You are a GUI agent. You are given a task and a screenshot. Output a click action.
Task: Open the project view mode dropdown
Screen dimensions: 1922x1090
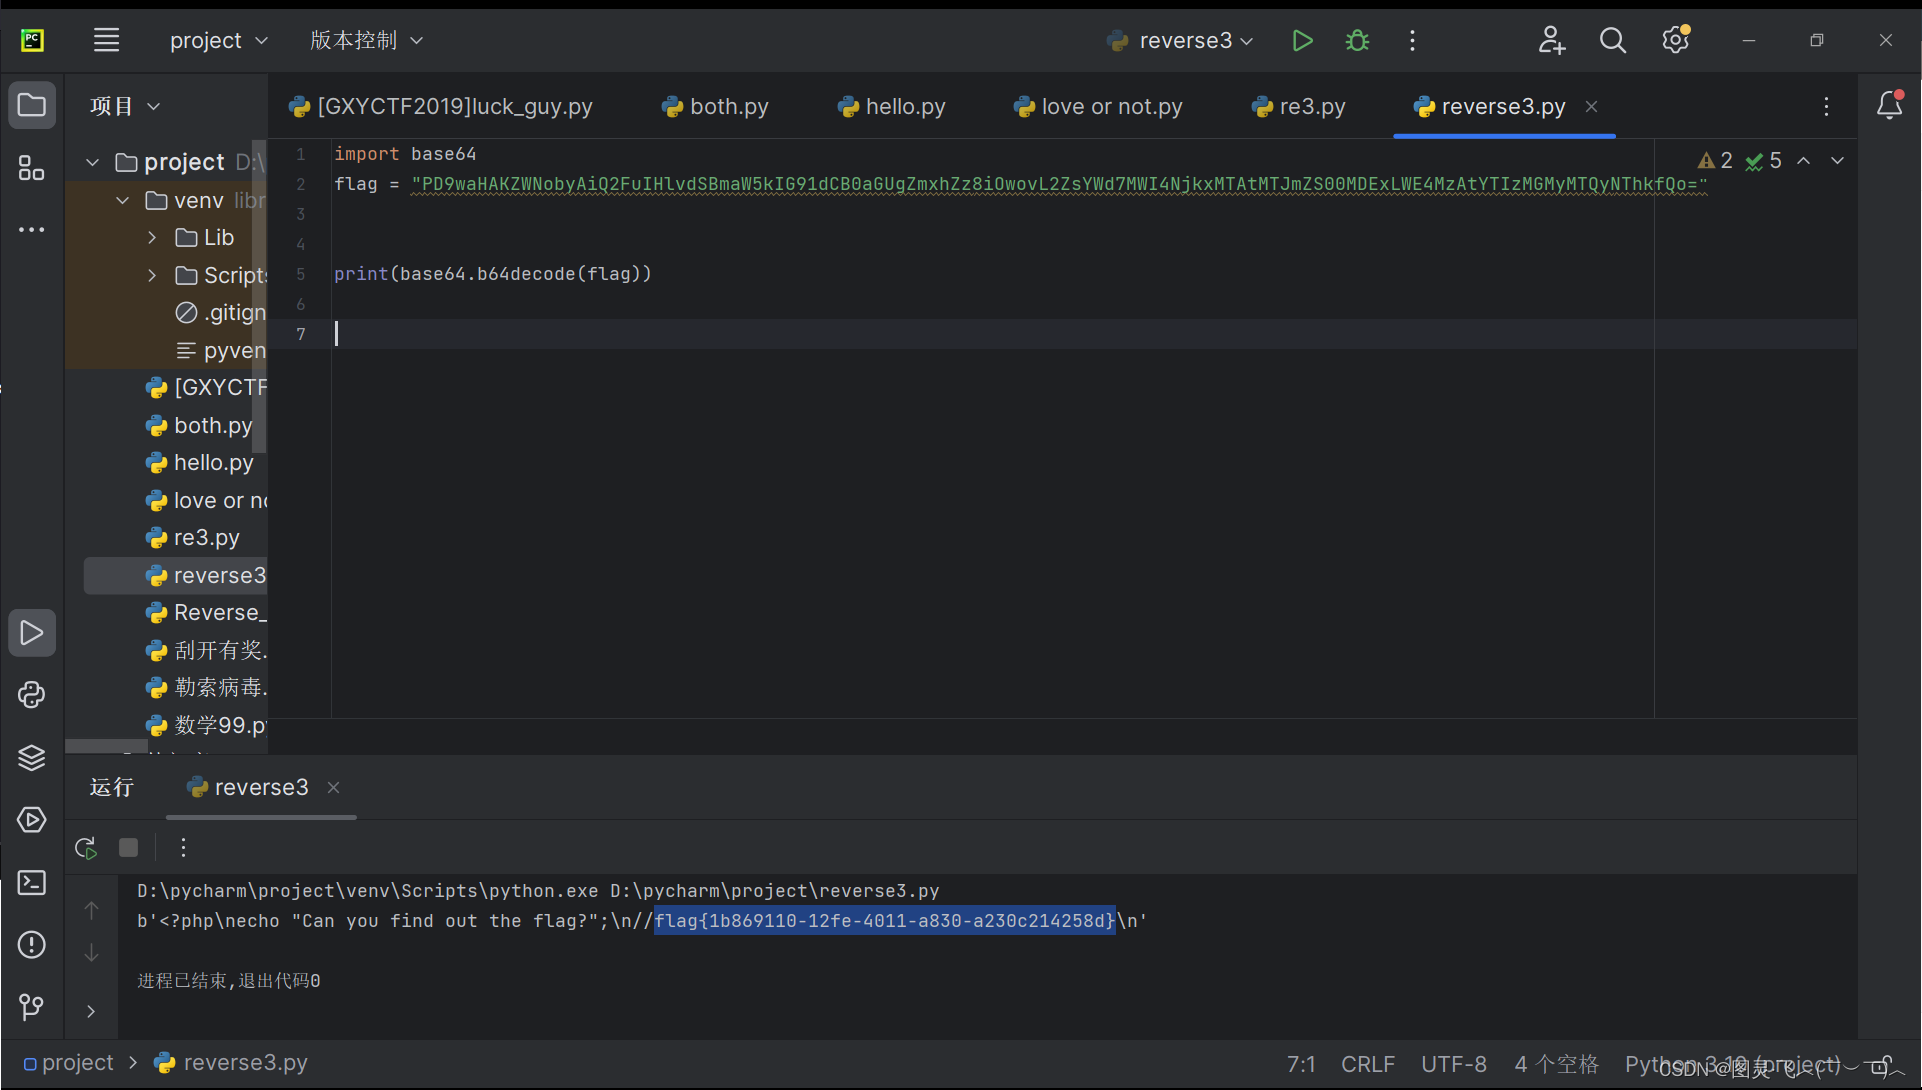tap(125, 106)
